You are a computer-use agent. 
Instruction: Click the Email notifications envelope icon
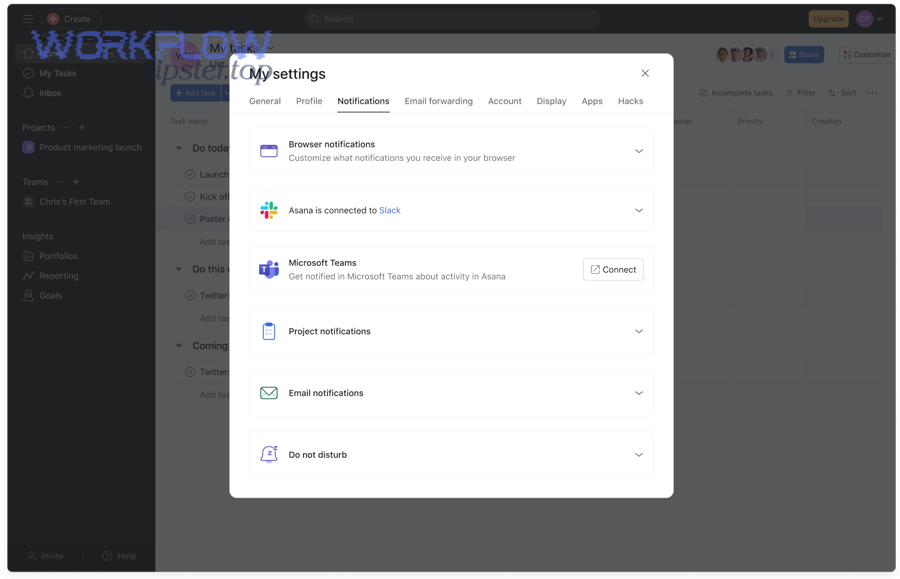[268, 393]
